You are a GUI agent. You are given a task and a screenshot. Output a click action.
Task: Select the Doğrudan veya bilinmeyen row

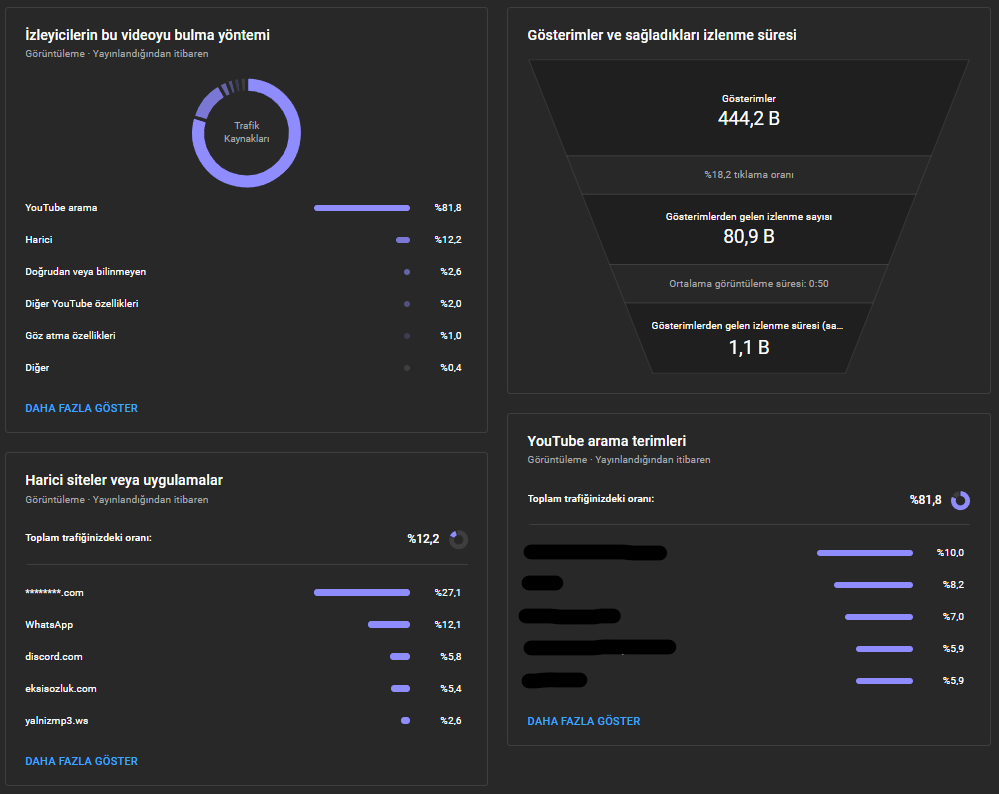(243, 271)
